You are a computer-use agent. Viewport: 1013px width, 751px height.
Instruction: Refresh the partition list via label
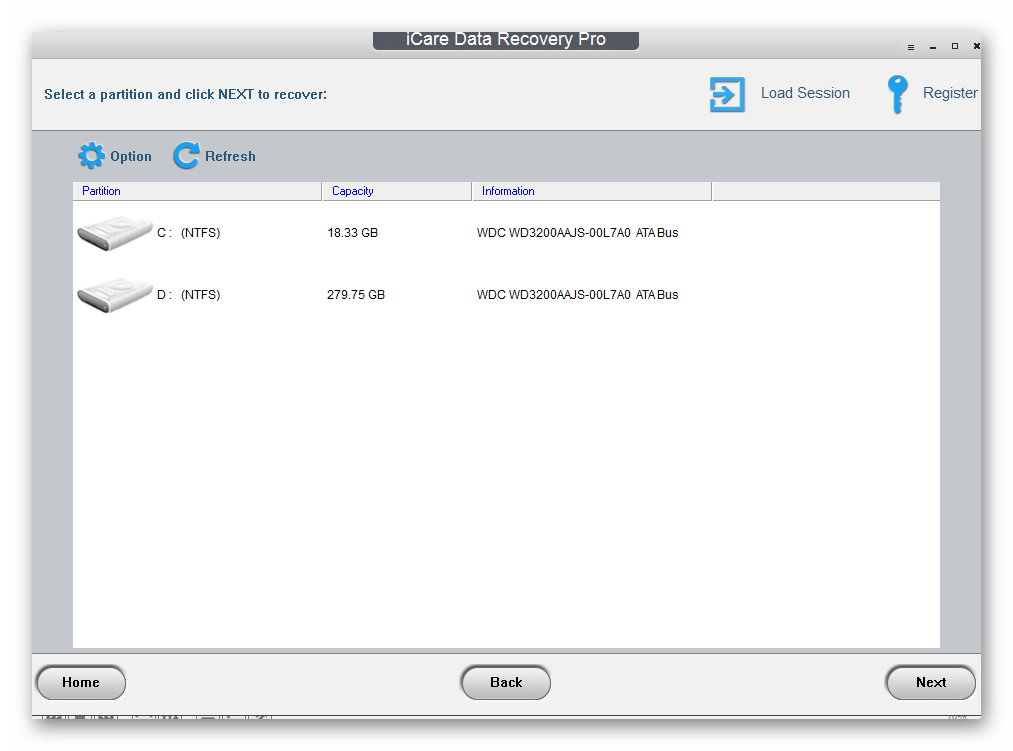tap(230, 156)
